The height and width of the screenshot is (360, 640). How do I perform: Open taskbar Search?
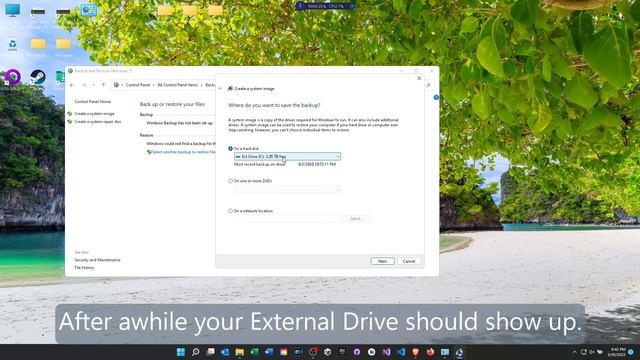[x=196, y=352]
